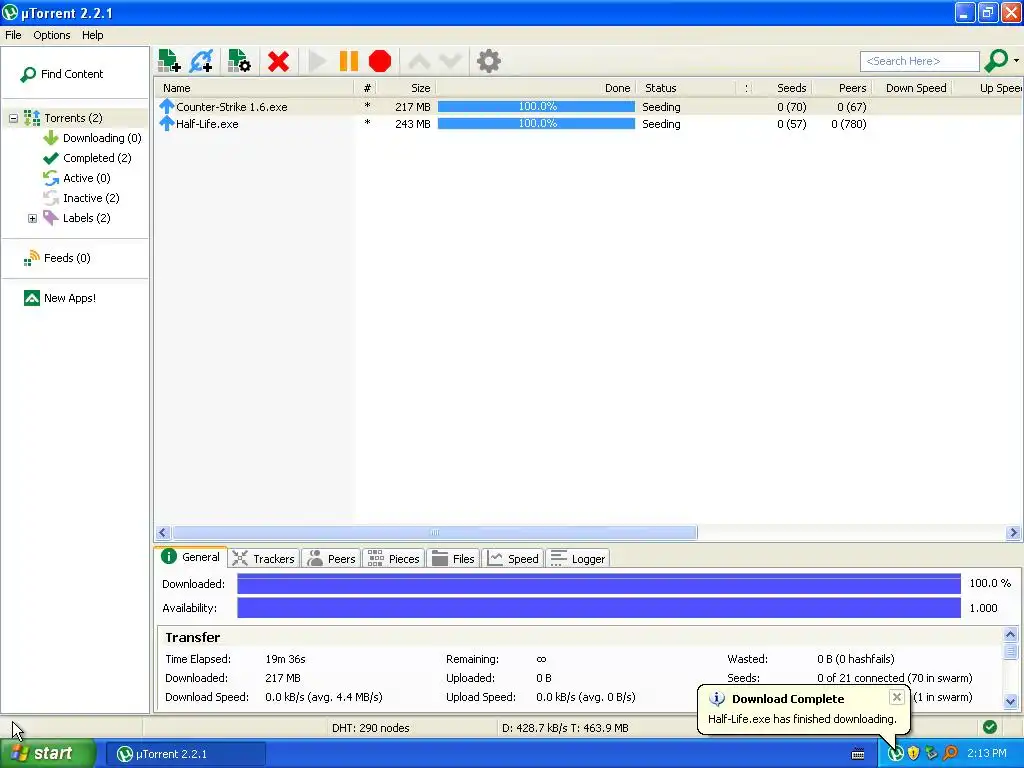Click µTorrent 2.2.1 taskbar button
The image size is (1024, 768).
186,754
